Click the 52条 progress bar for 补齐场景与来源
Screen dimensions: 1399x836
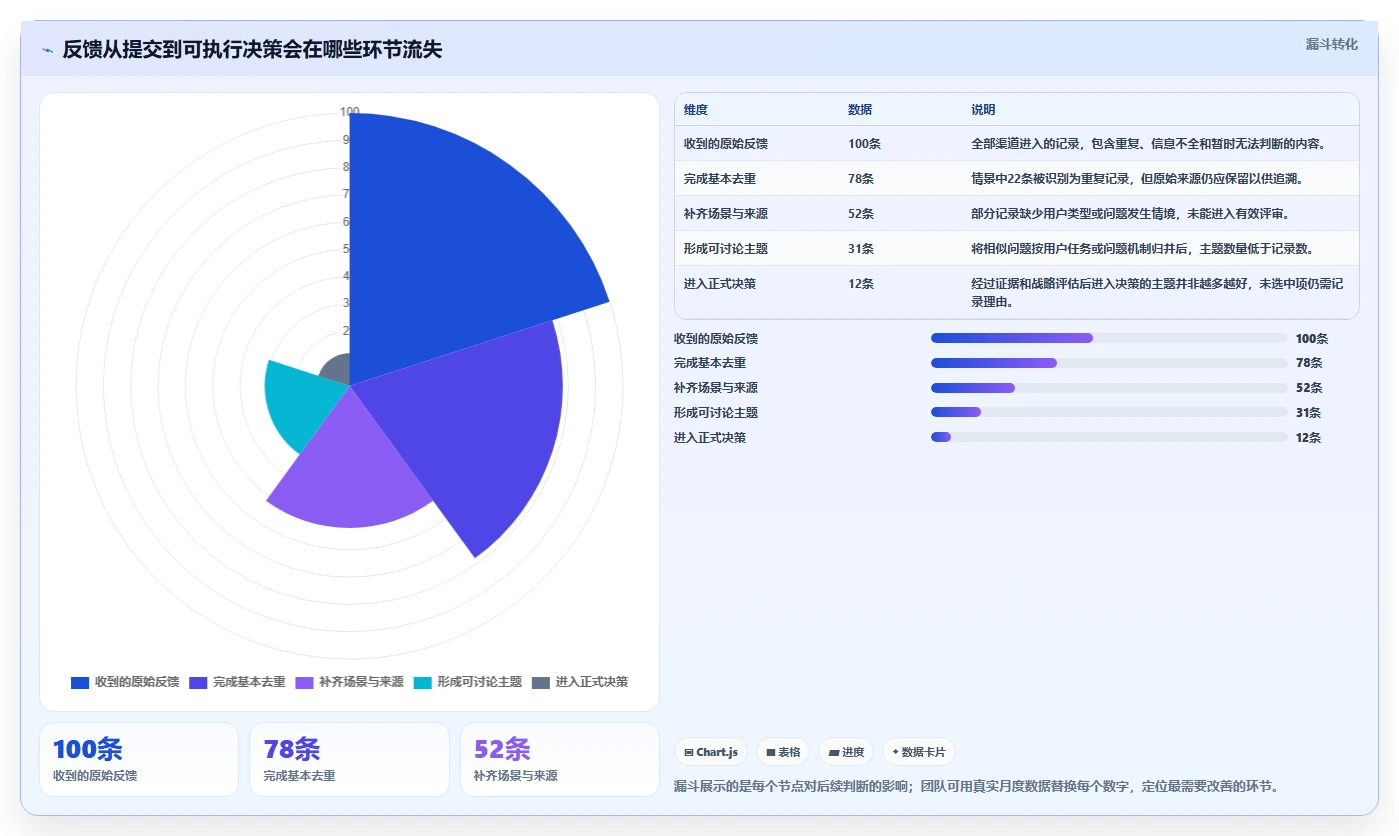[1109, 388]
